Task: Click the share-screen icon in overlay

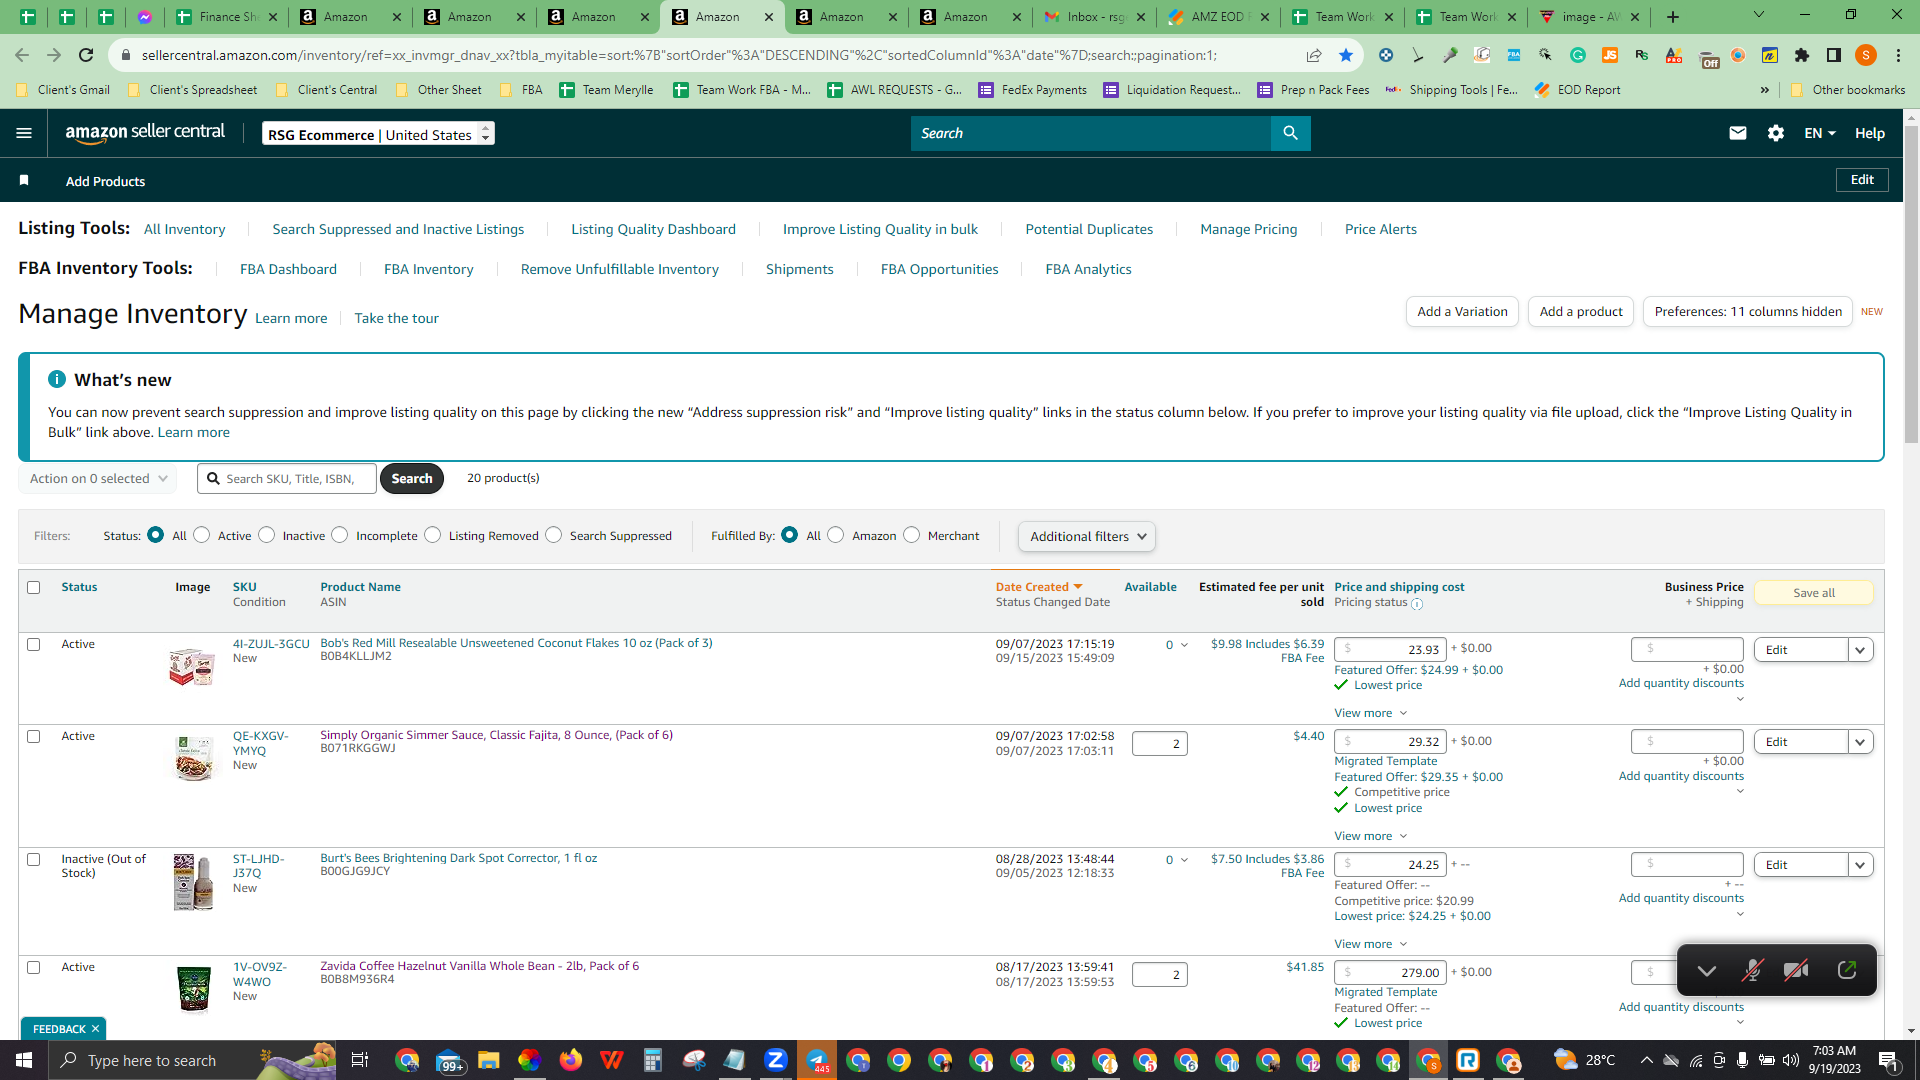Action: (1847, 970)
